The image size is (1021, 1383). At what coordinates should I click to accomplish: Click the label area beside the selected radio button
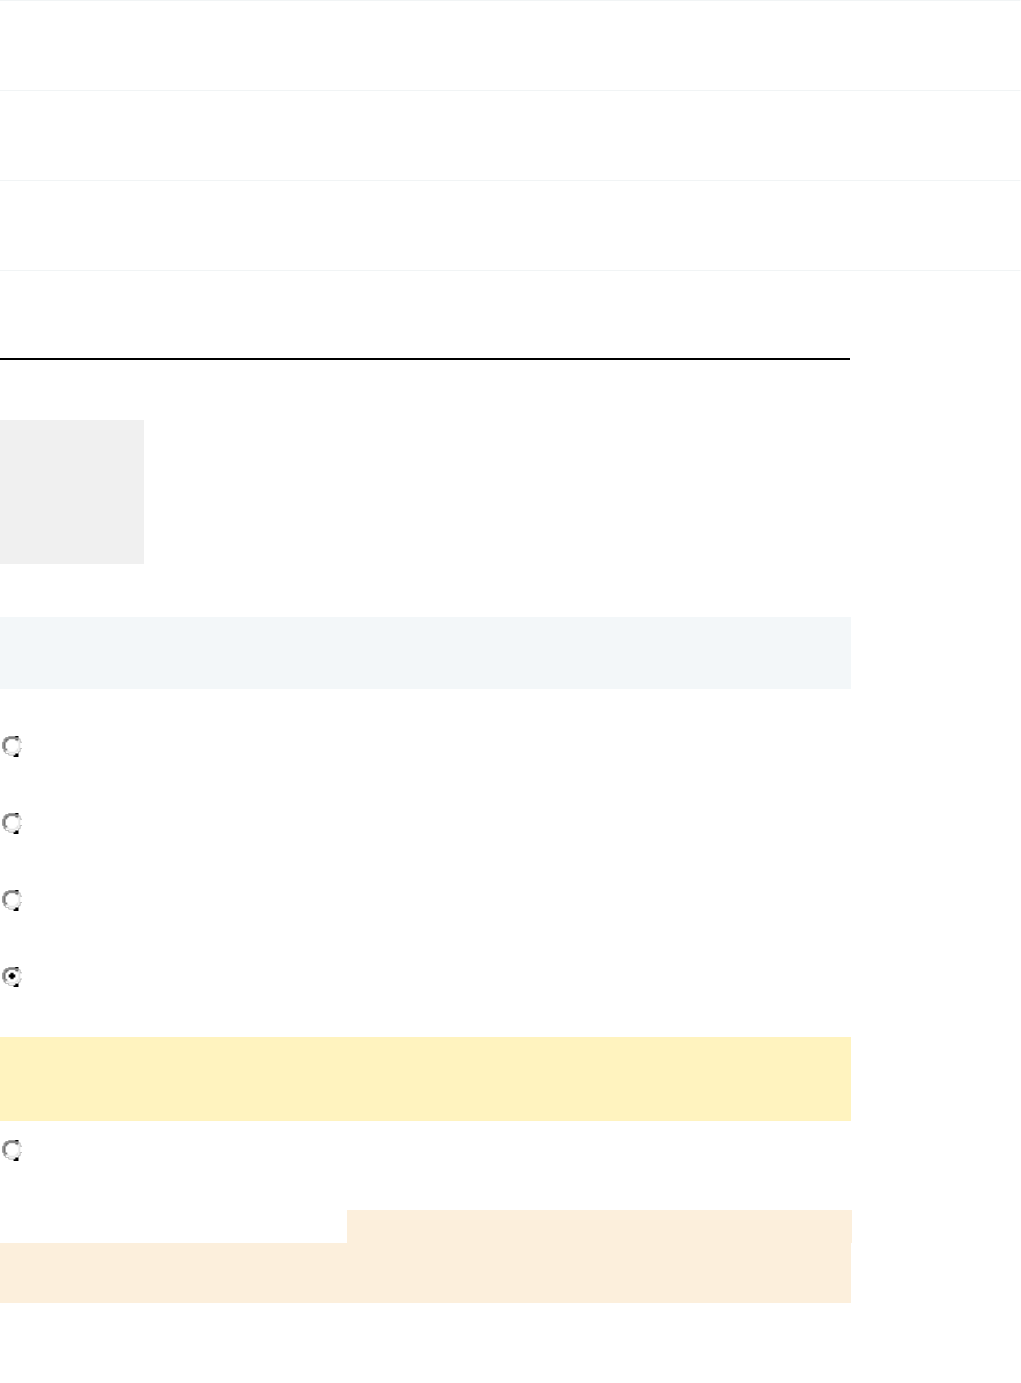click(200, 977)
